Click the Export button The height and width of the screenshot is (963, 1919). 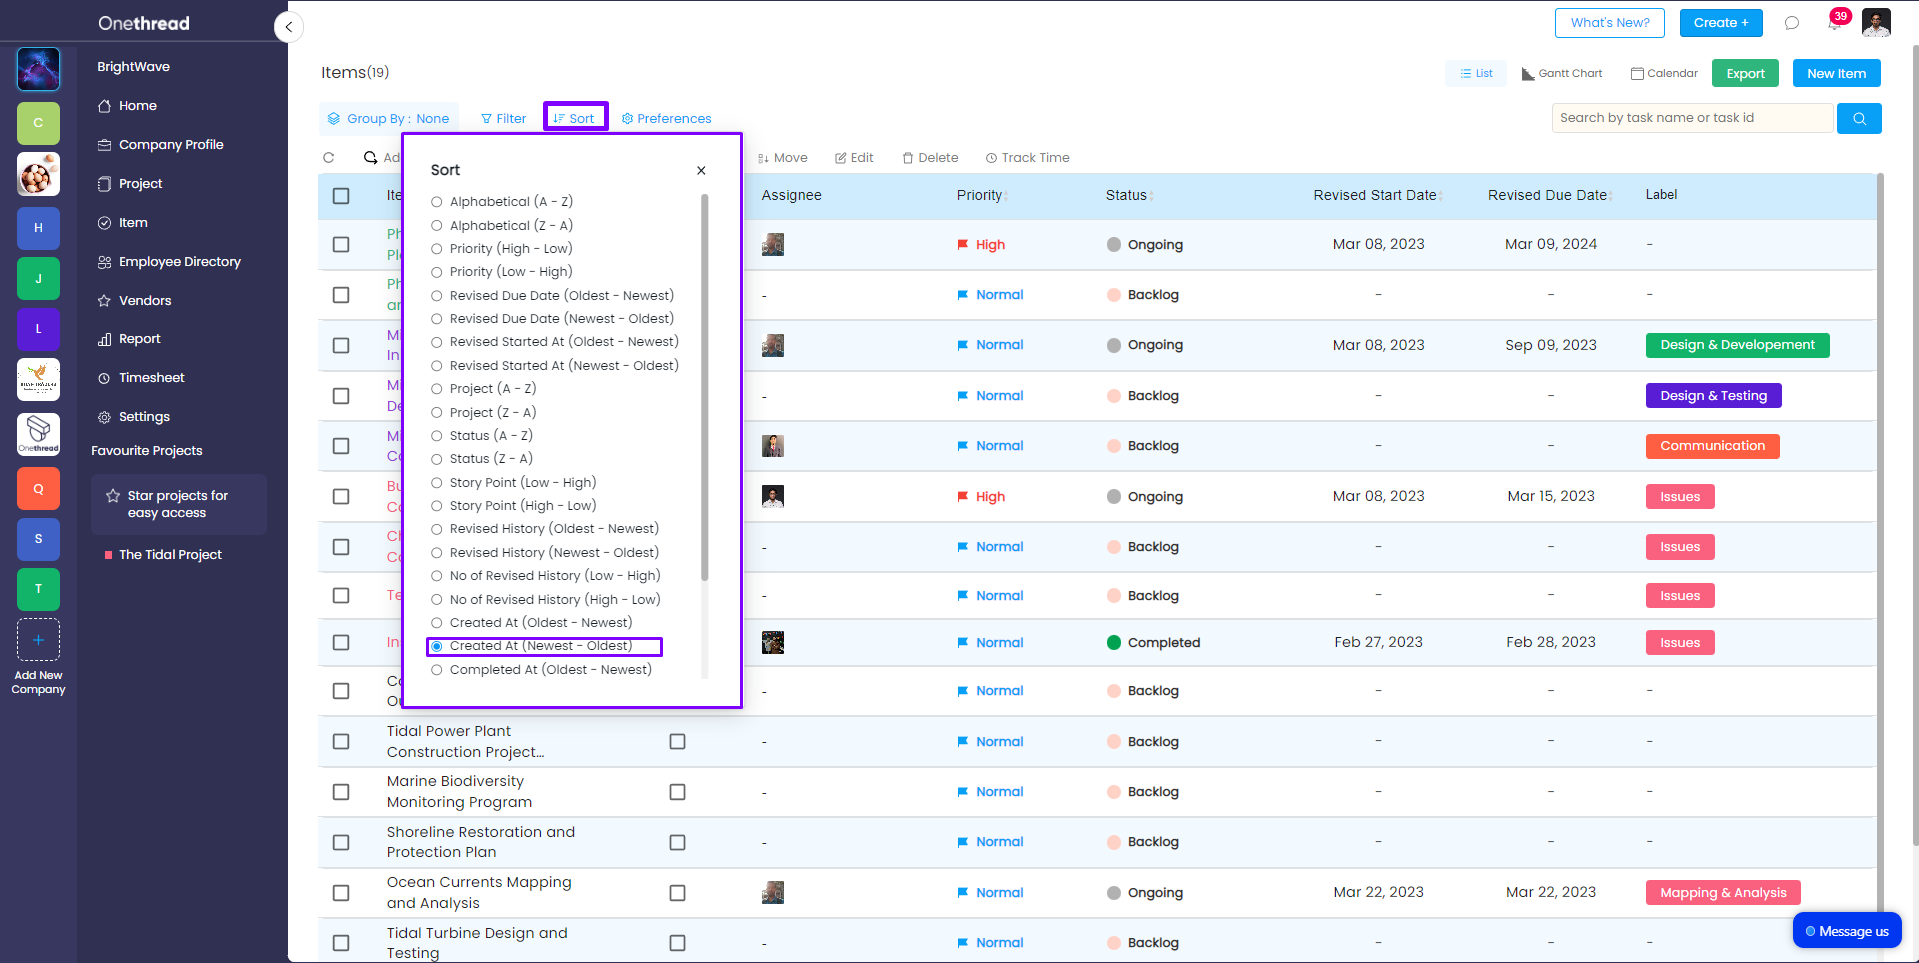[1745, 74]
